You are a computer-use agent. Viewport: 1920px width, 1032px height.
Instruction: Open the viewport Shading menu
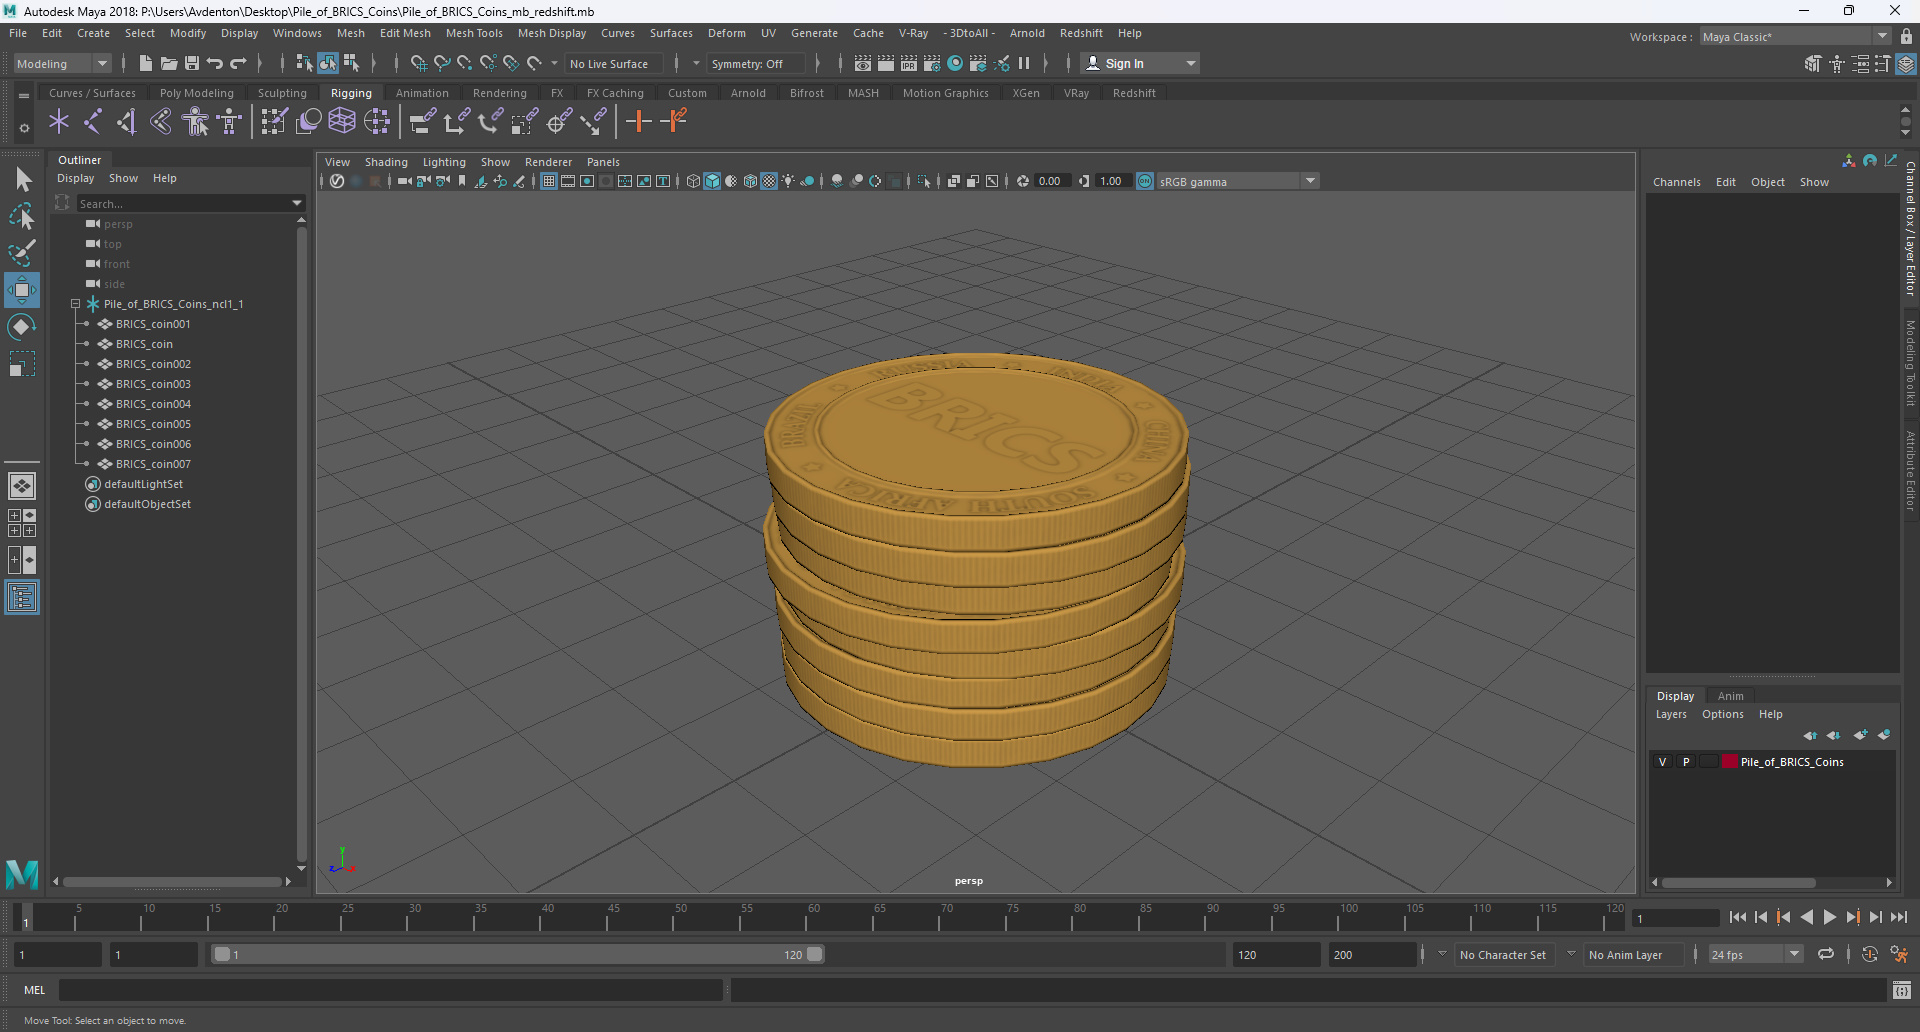click(386, 162)
